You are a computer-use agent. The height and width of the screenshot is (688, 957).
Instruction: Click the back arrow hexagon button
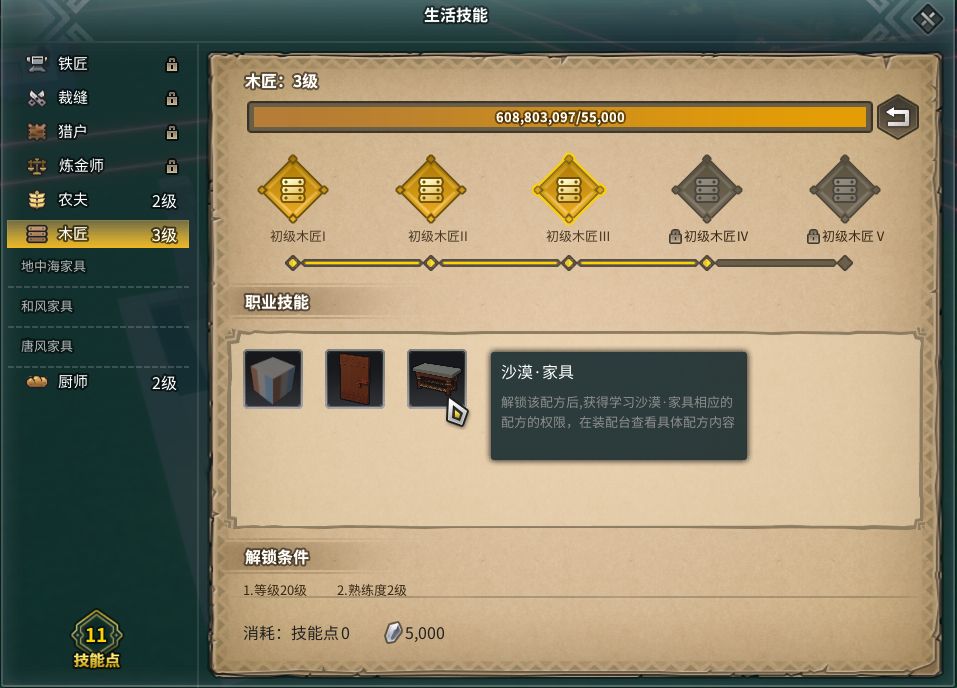coord(898,117)
